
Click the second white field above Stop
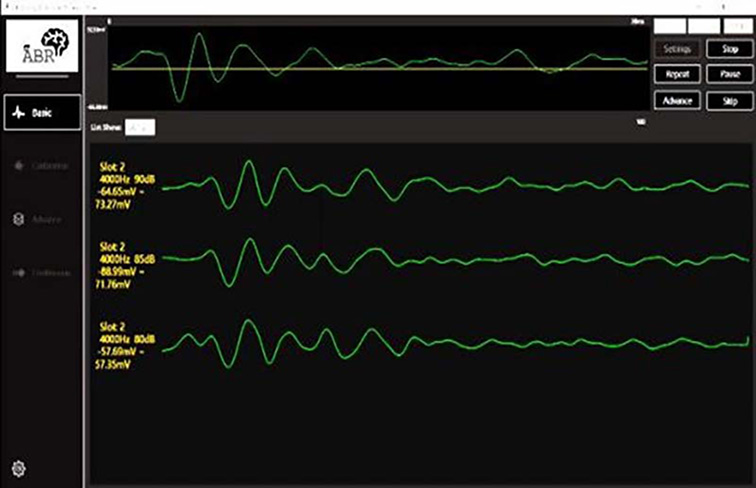pos(702,24)
